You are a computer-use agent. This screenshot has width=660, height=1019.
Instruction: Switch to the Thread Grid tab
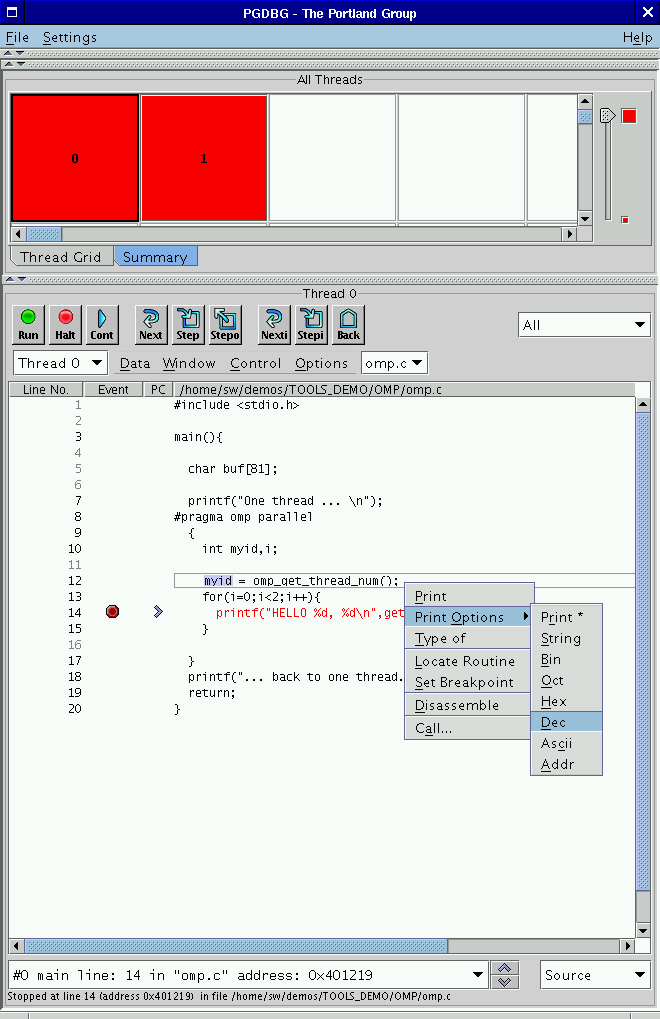[61, 257]
